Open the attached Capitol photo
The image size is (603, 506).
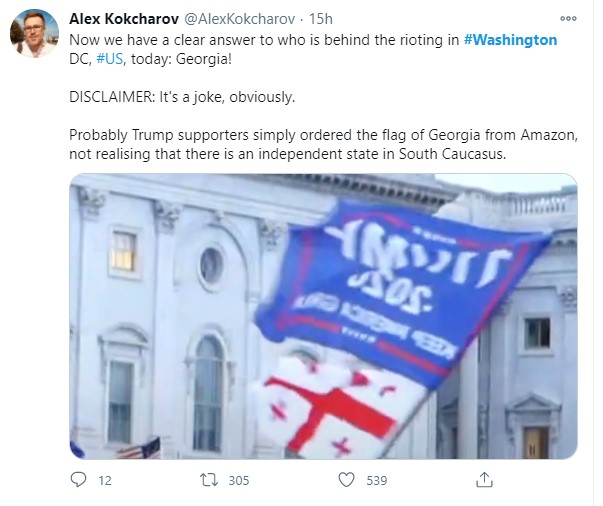click(x=323, y=316)
